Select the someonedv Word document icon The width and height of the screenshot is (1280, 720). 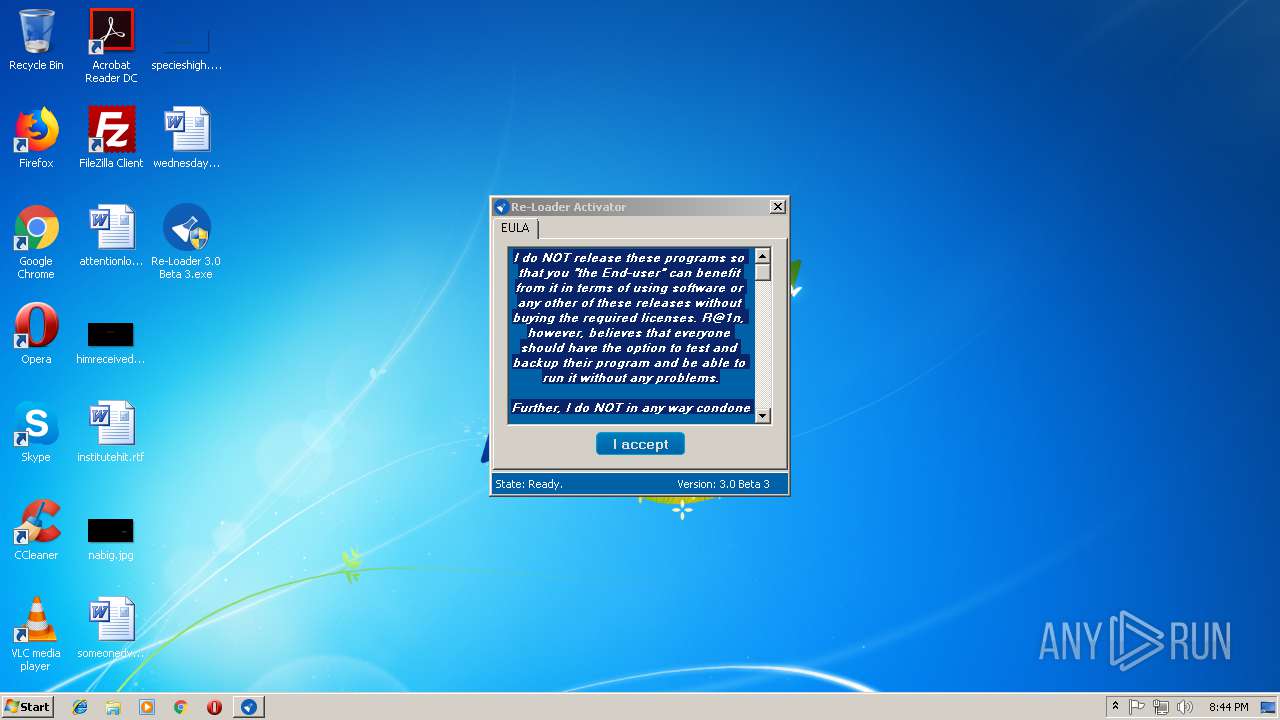pos(111,628)
